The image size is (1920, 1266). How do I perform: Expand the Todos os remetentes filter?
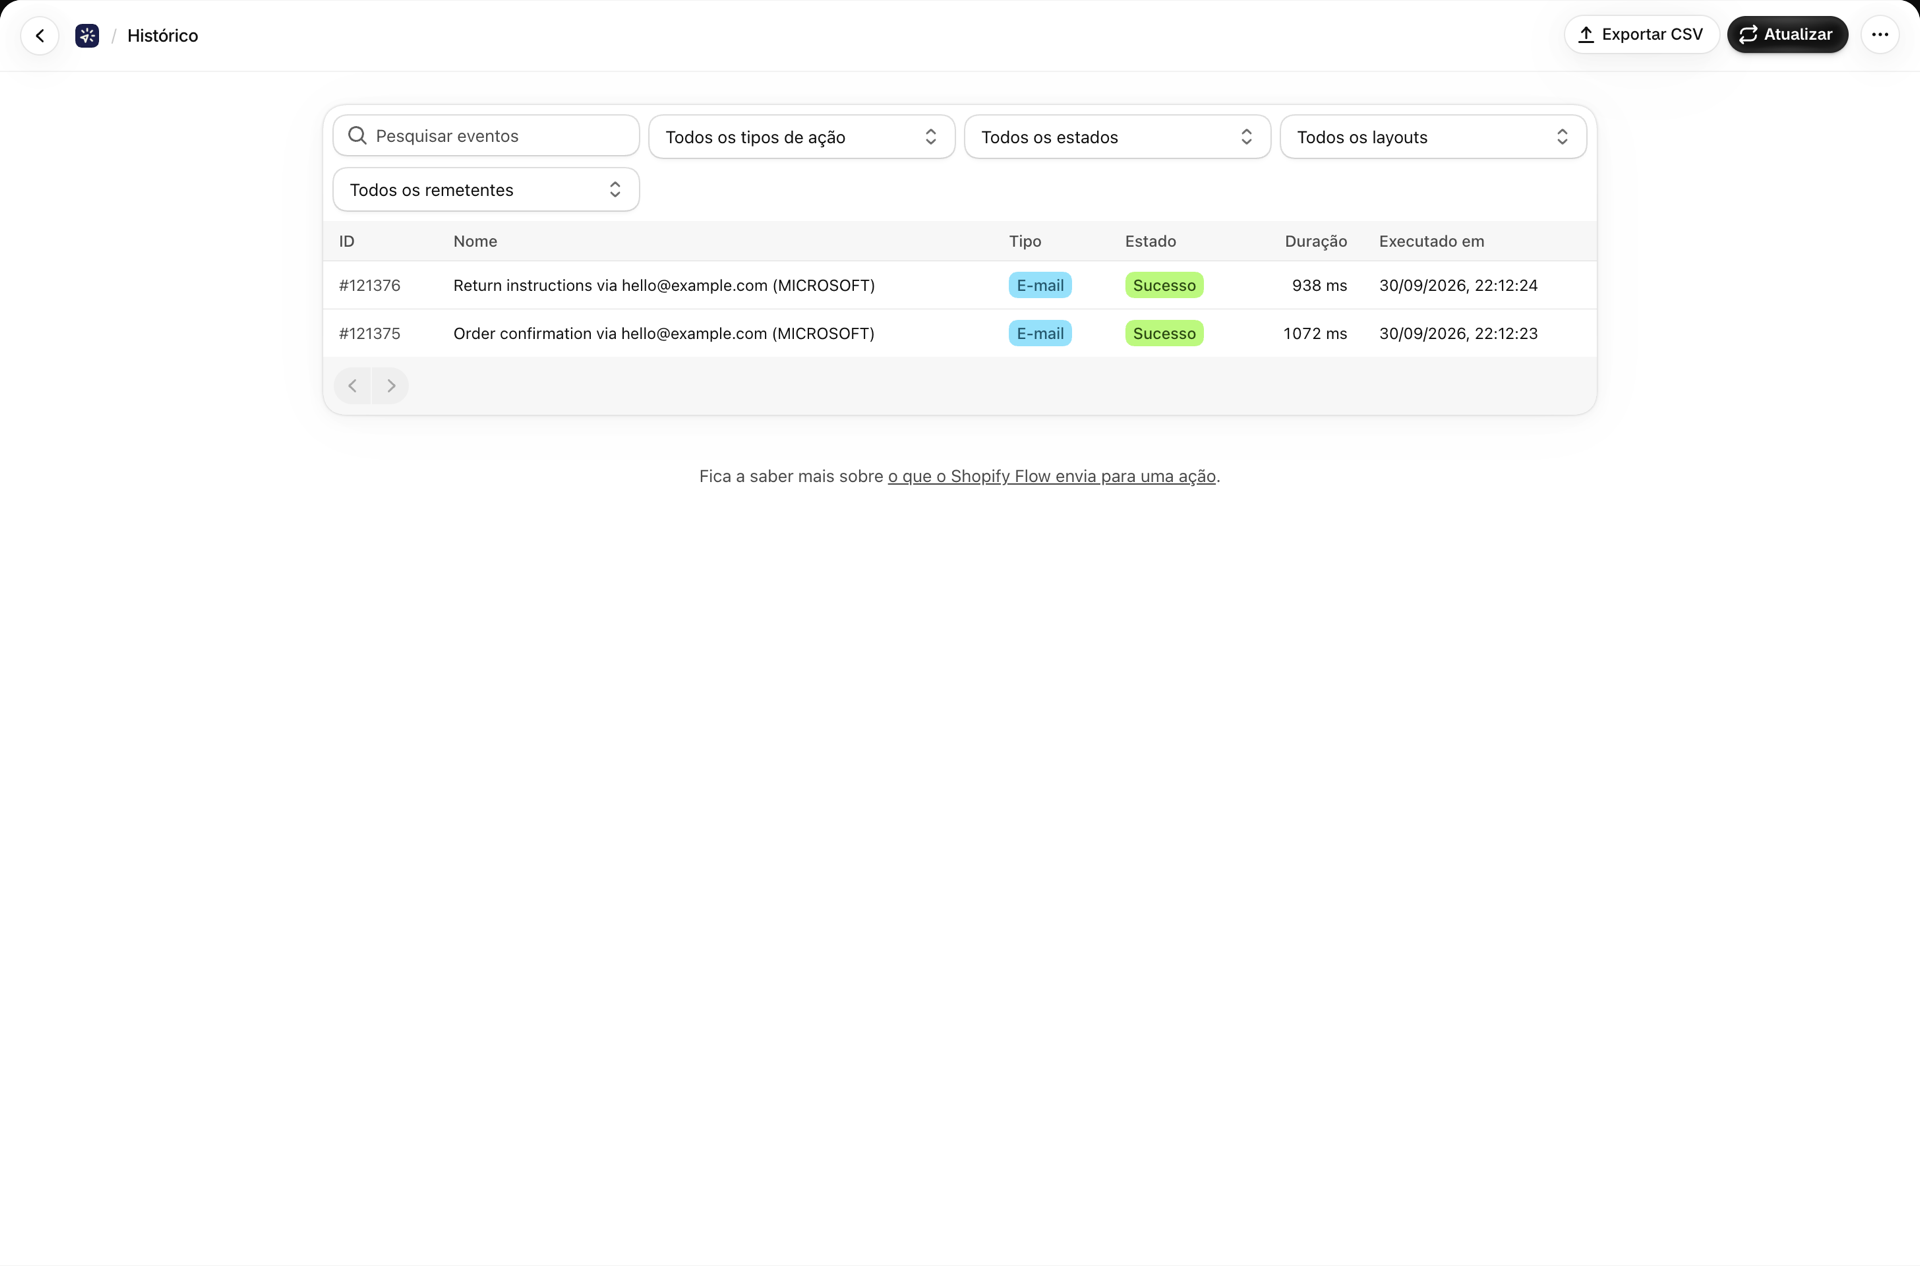[x=486, y=190]
